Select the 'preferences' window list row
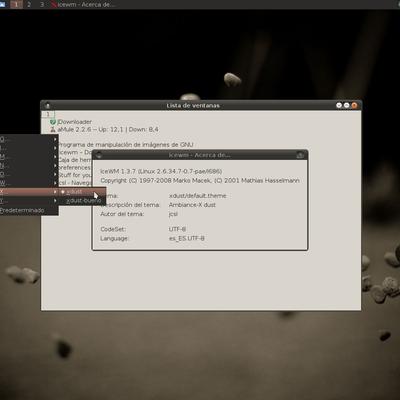This screenshot has width=400, height=400. 75,167
